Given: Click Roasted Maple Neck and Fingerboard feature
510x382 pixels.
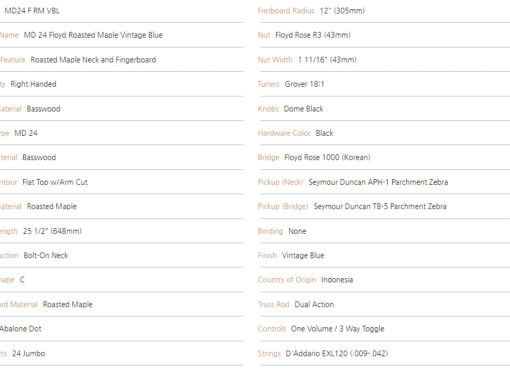Looking at the screenshot, I should pyautogui.click(x=93, y=60).
